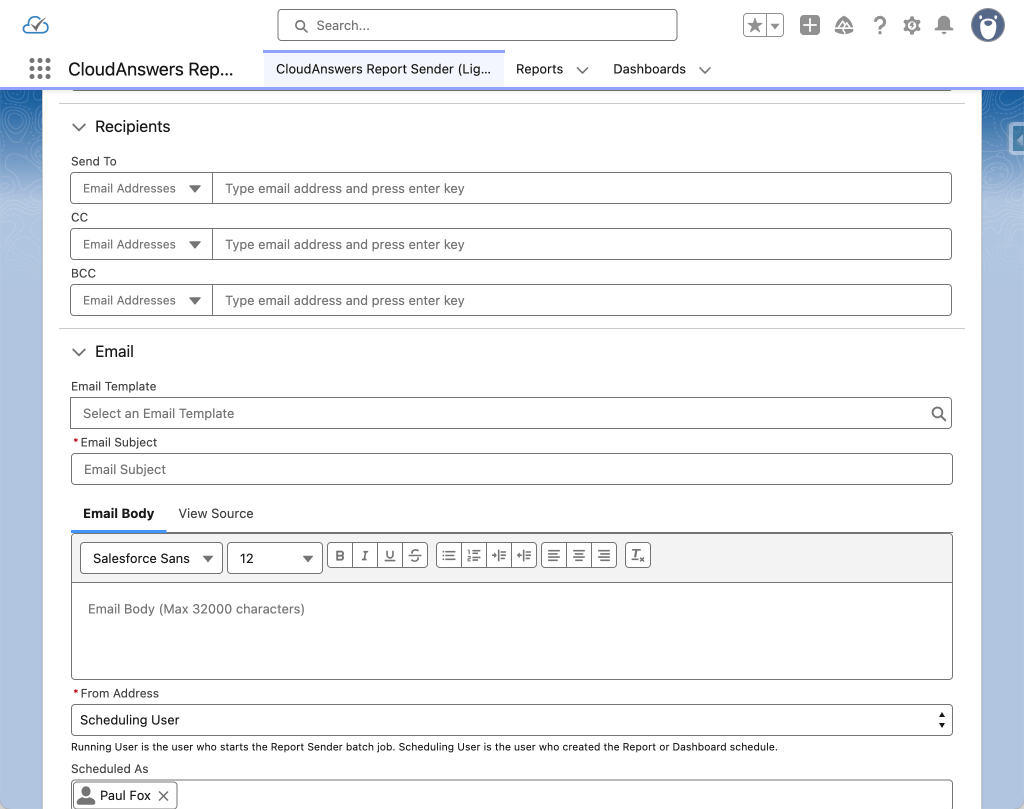Open the Salesforce App Launcher grid
The height and width of the screenshot is (809, 1024).
tap(39, 68)
